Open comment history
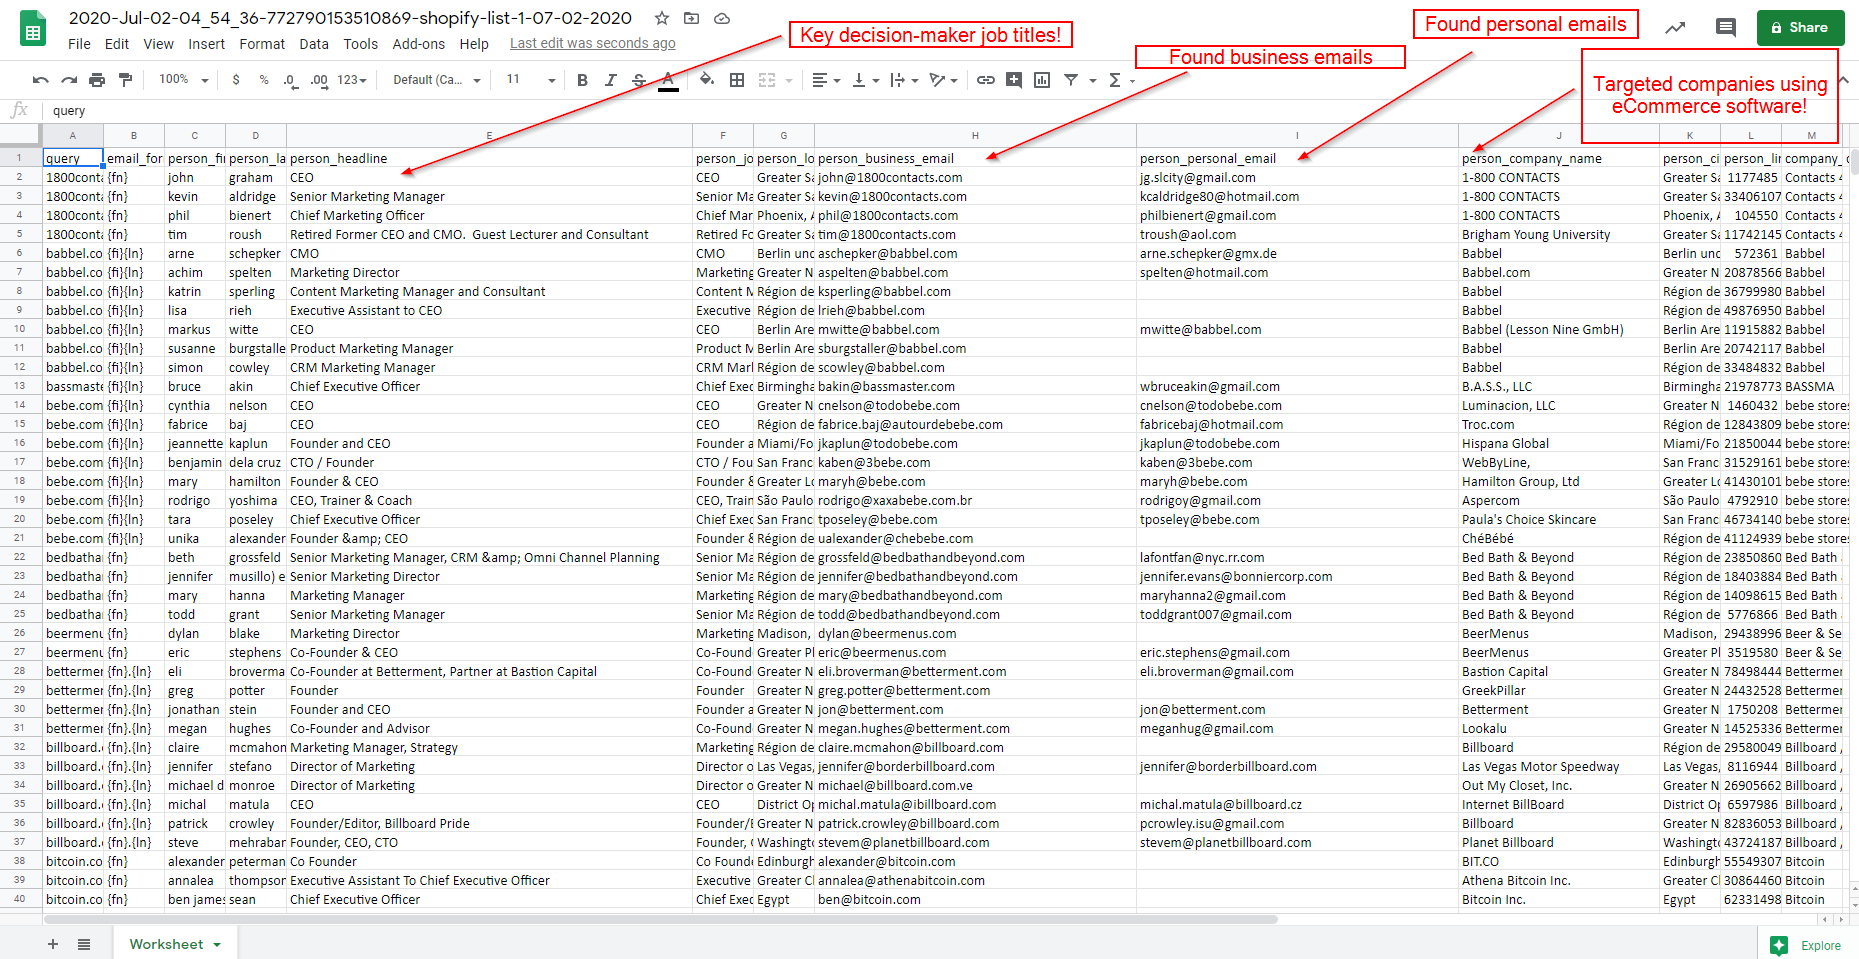1859x959 pixels. pyautogui.click(x=1726, y=28)
